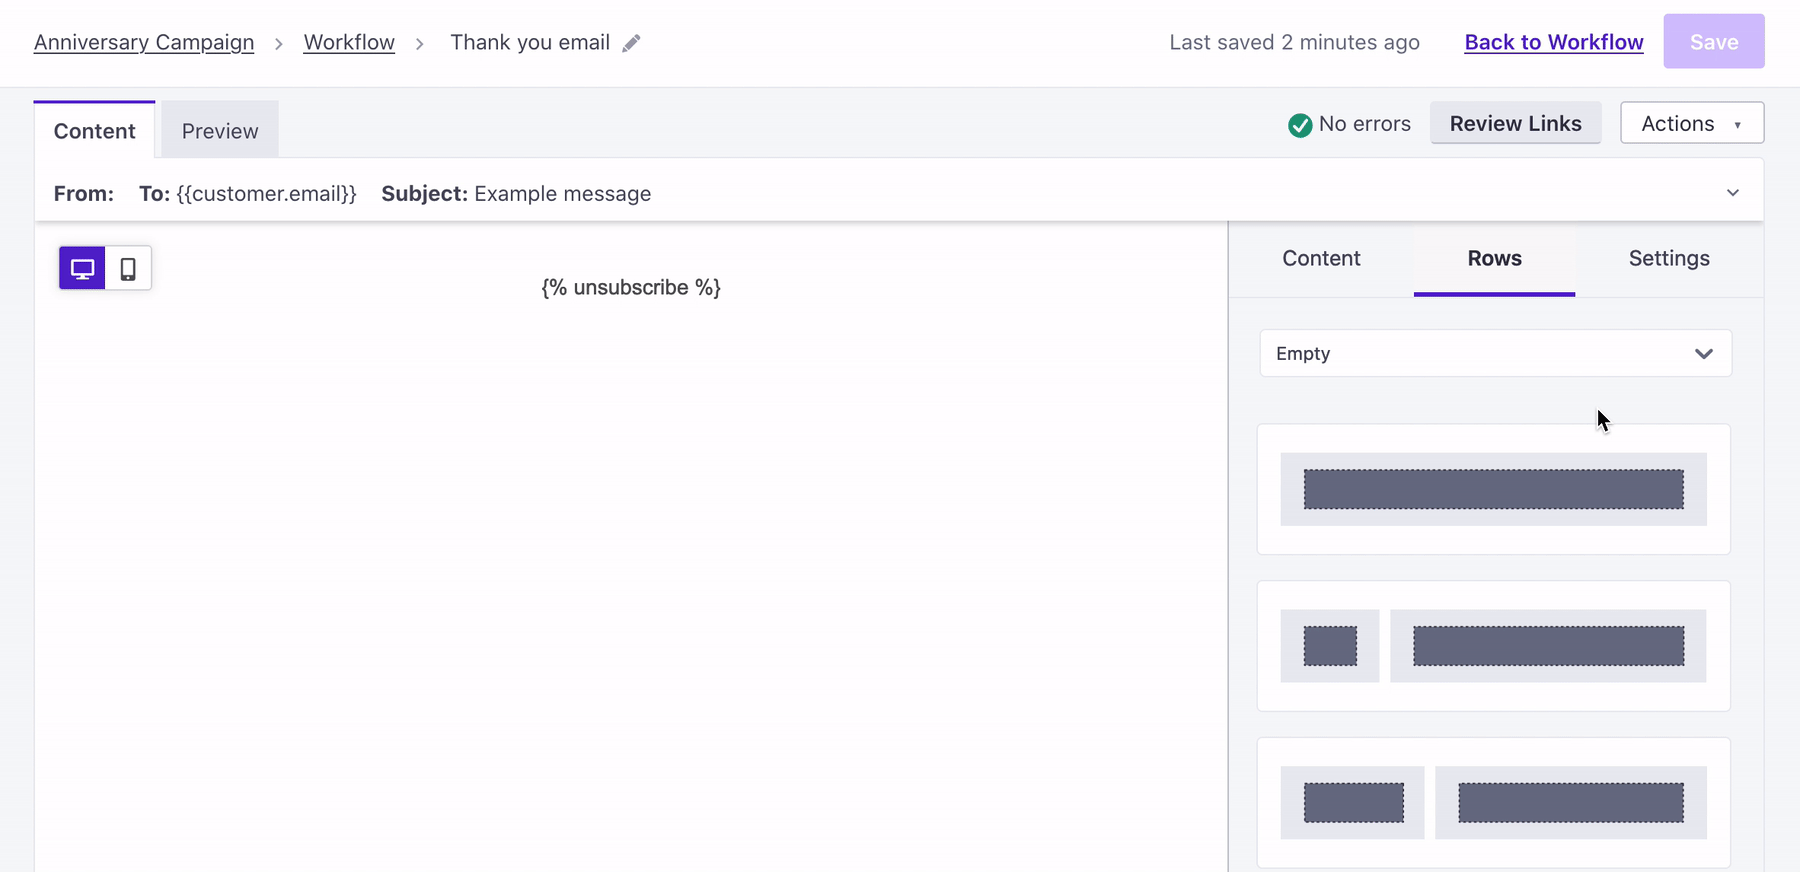Viewport: 1800px width, 872px height.
Task: Open the Actions dropdown menu
Action: tap(1691, 123)
